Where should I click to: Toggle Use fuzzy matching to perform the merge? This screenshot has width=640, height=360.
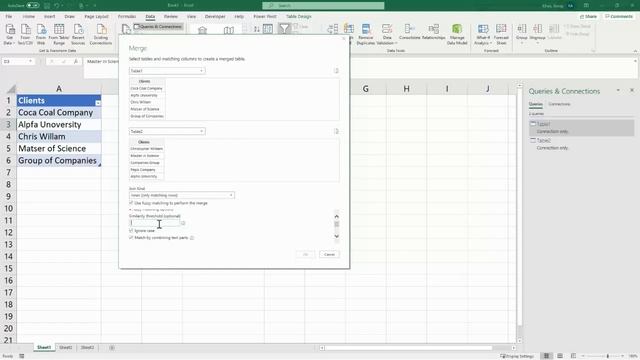coord(131,203)
